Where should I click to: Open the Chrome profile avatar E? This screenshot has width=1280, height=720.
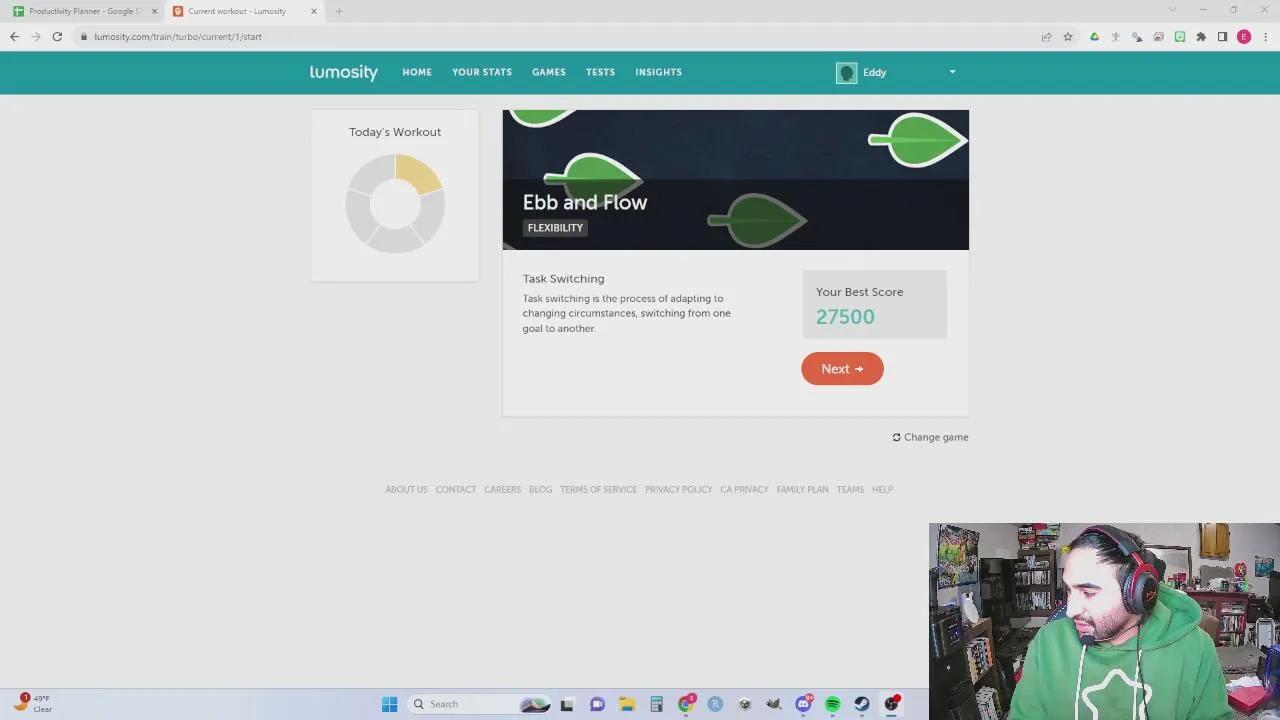1244,37
